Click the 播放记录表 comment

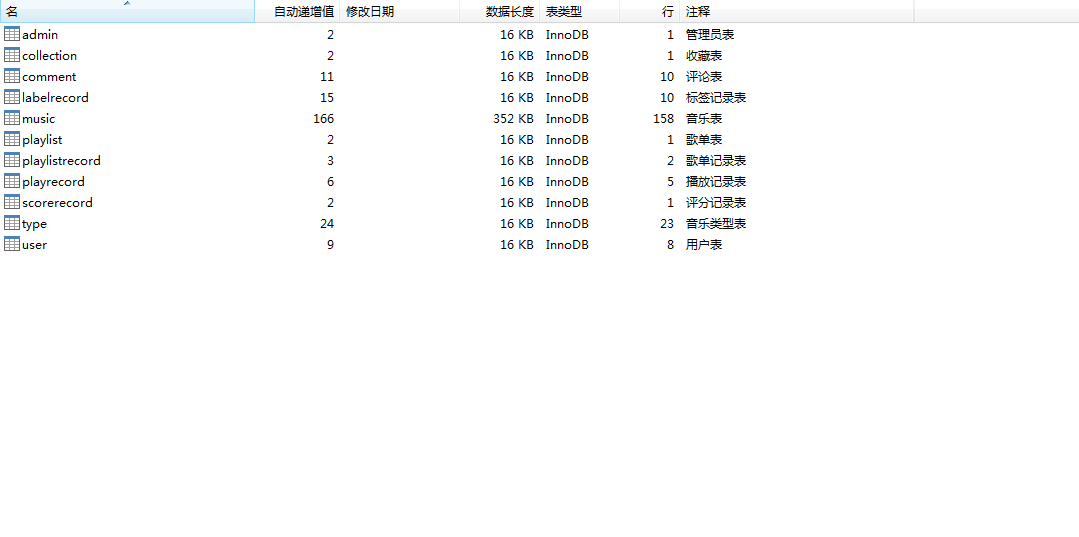[716, 182]
